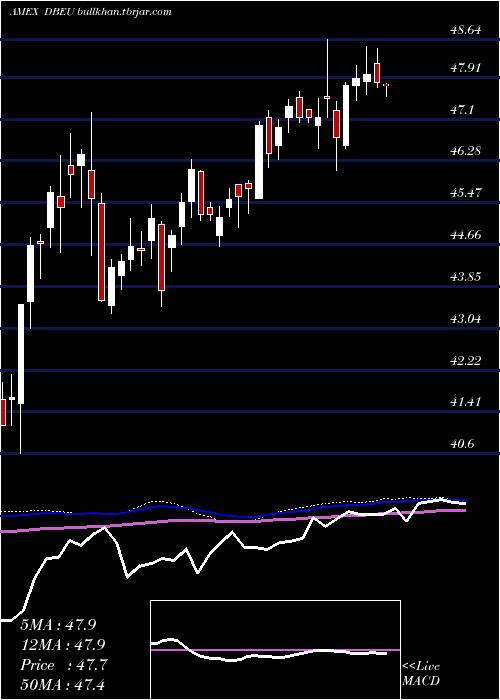Viewport: 500px width, 700px height.
Task: Select the 43.85 price level label
Action: [x=465, y=277]
